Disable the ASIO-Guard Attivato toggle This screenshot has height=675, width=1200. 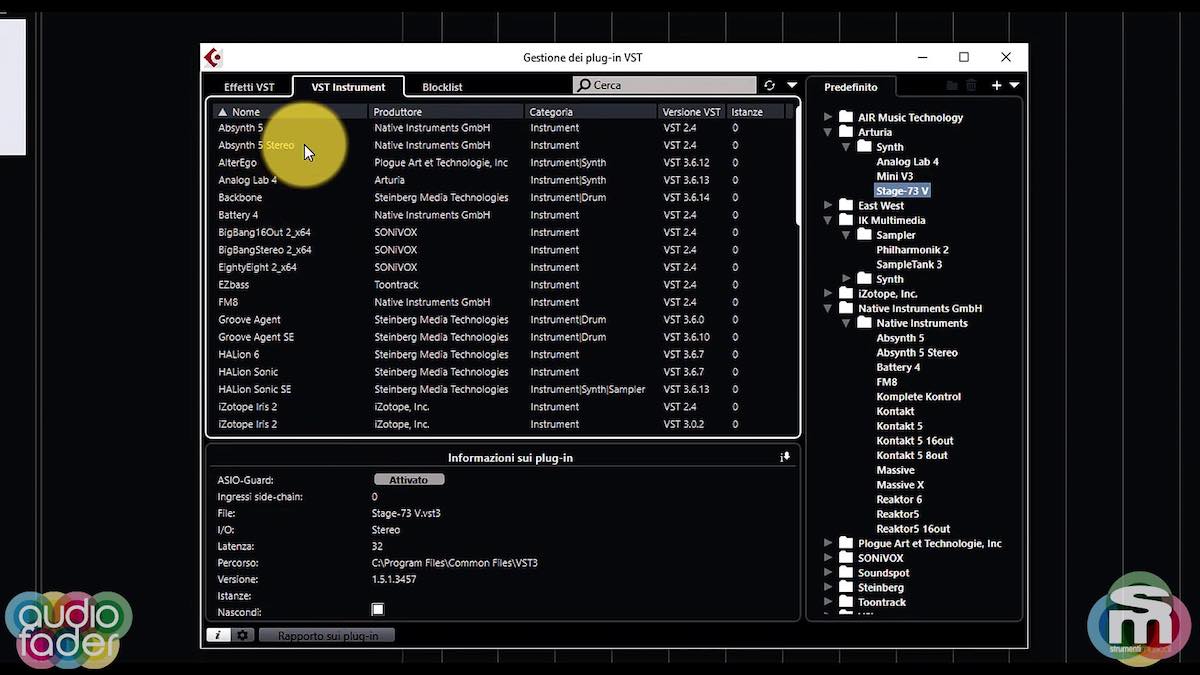coord(408,479)
